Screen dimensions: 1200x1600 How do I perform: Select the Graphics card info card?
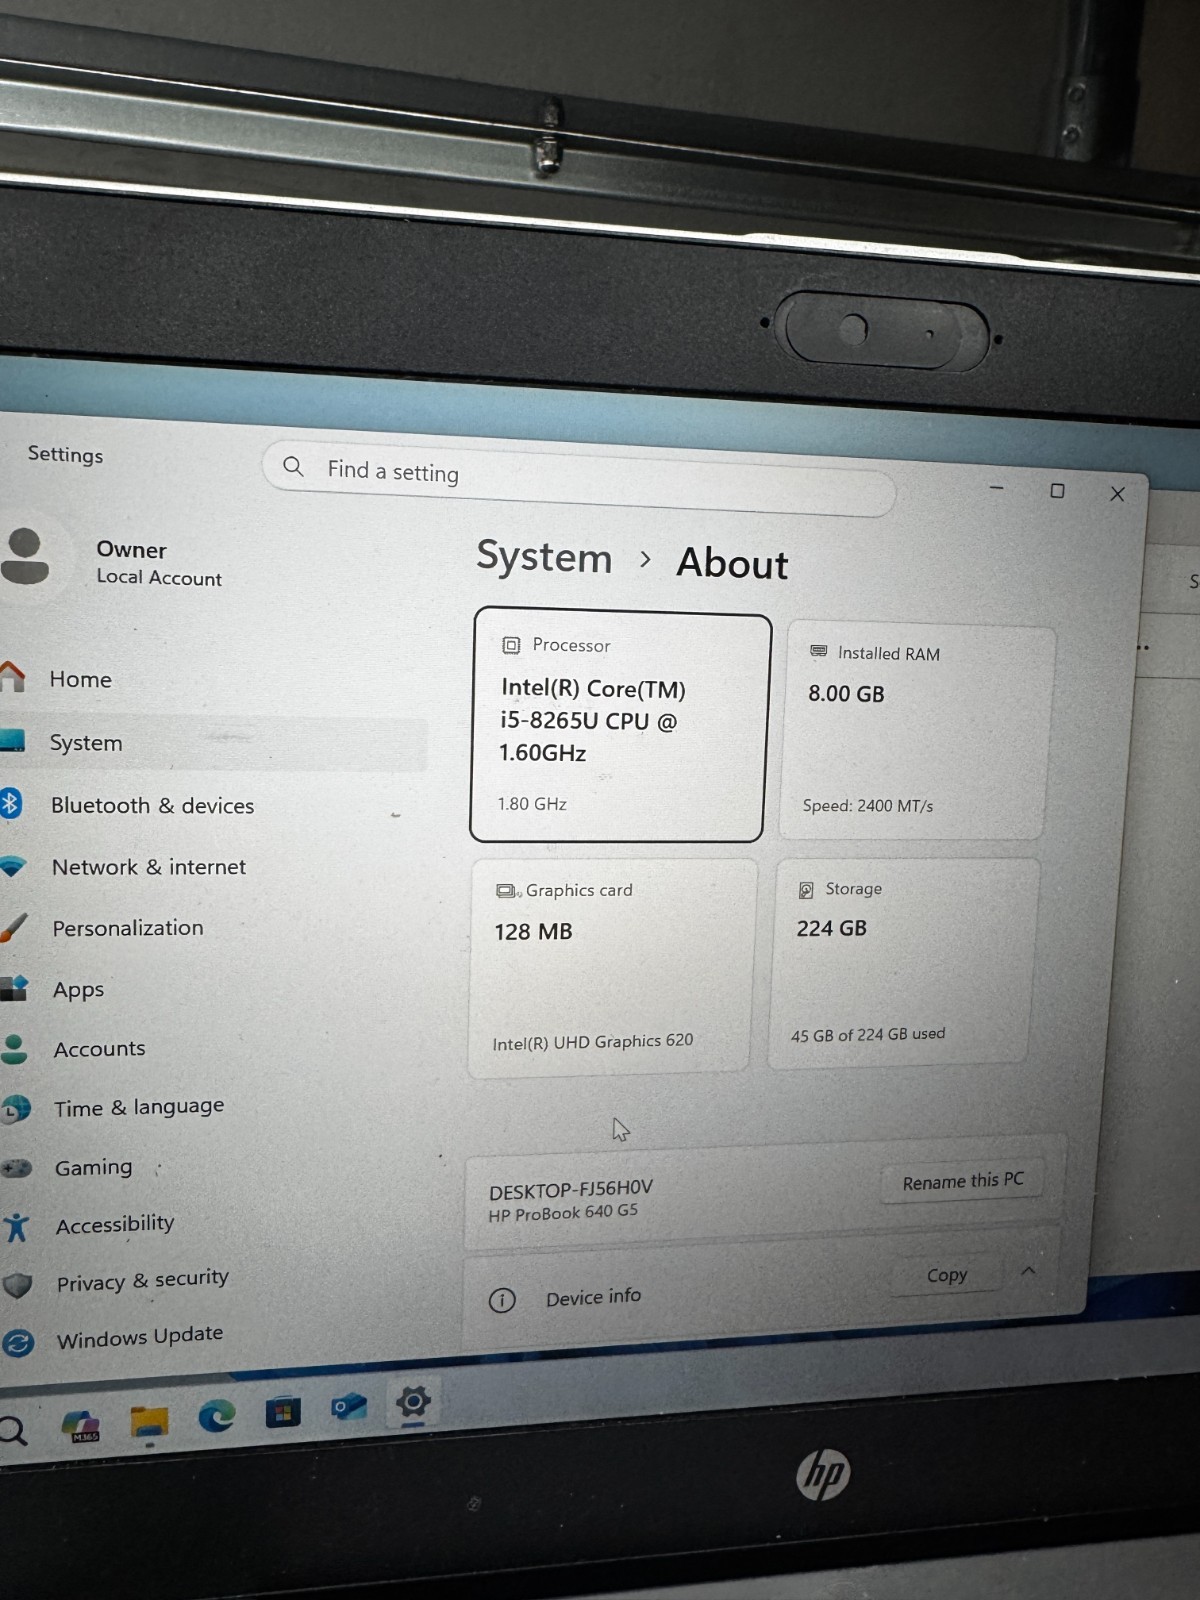[x=611, y=968]
